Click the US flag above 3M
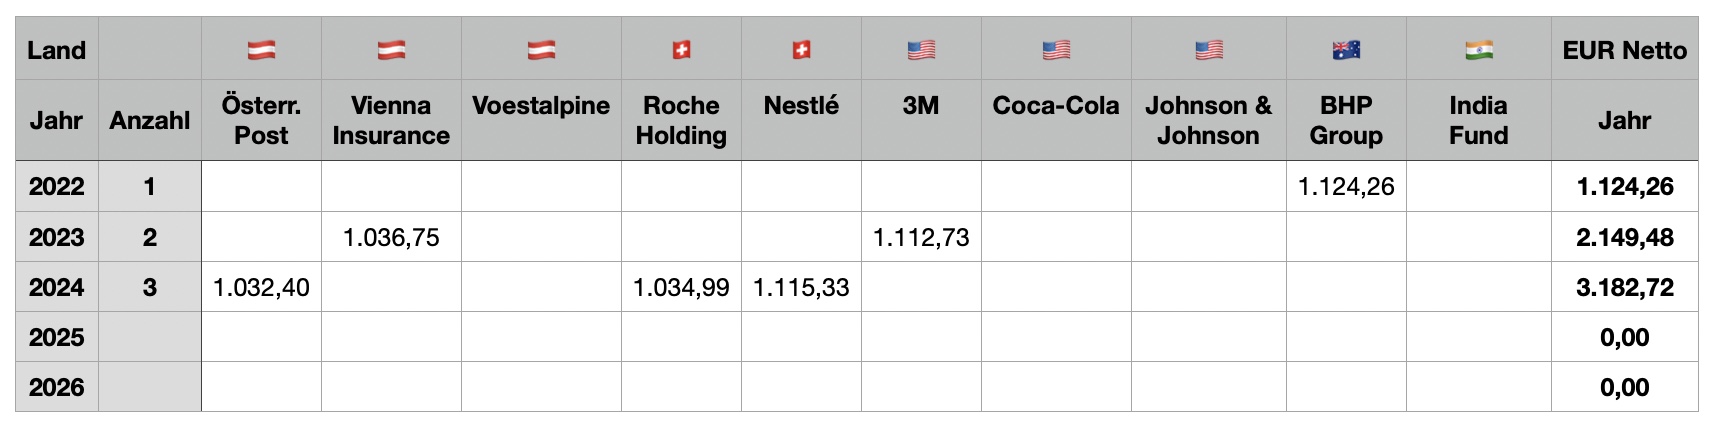1714x434 pixels. tap(921, 49)
